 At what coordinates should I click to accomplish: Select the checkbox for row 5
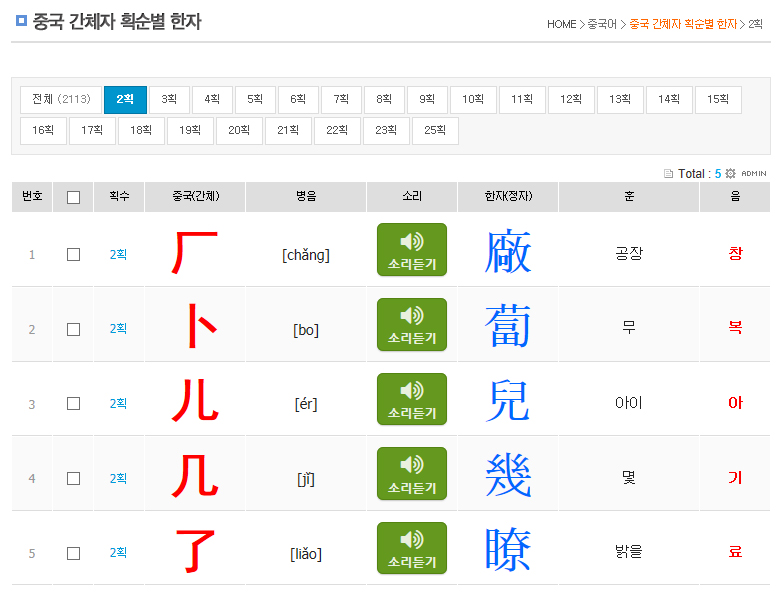pyautogui.click(x=73, y=553)
